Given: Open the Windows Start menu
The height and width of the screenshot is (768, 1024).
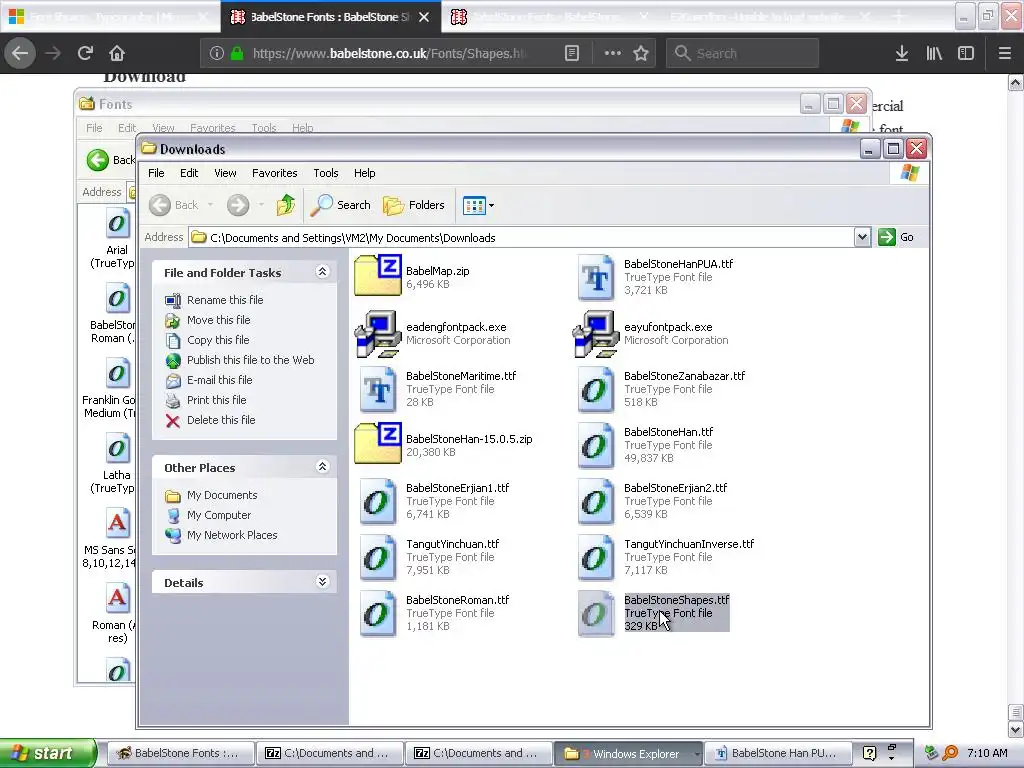Looking at the screenshot, I should [x=47, y=753].
